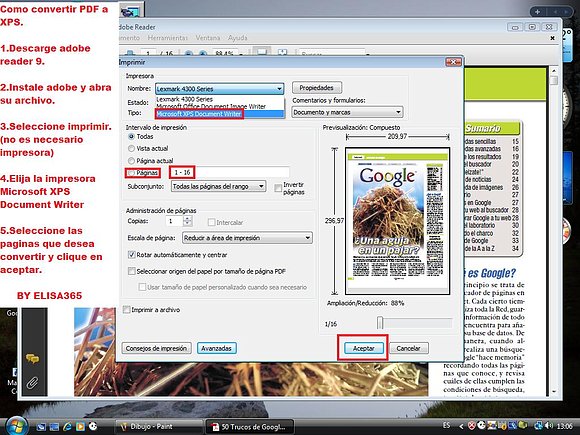
Task: Click the Switch between windows quick launch icon
Action: (x=54, y=426)
